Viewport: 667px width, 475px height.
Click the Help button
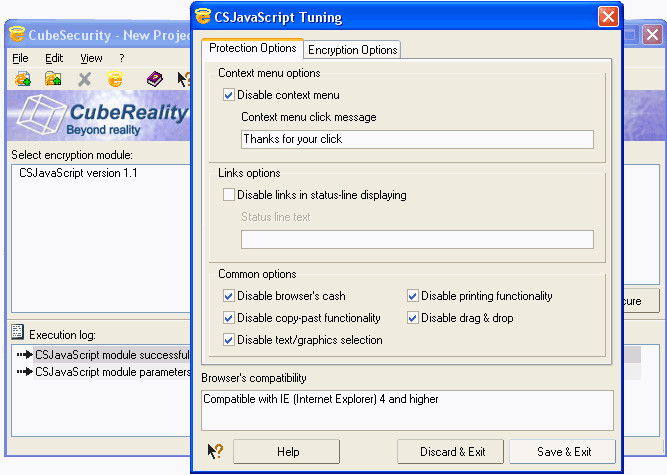pyautogui.click(x=286, y=452)
